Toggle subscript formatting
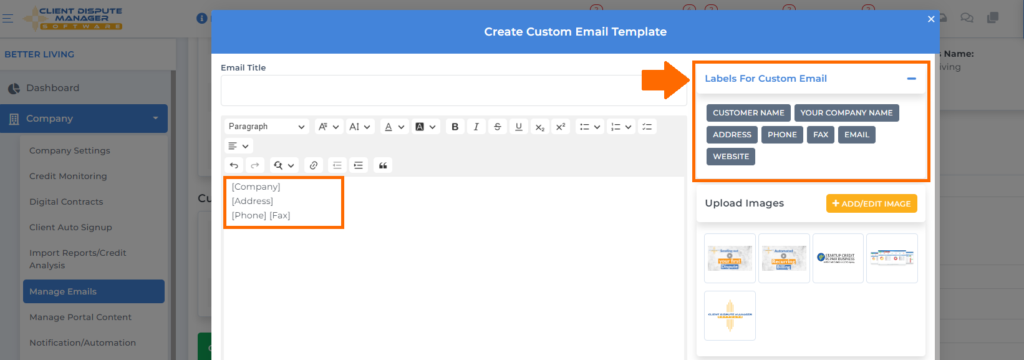The height and width of the screenshot is (360, 1024). coord(539,127)
